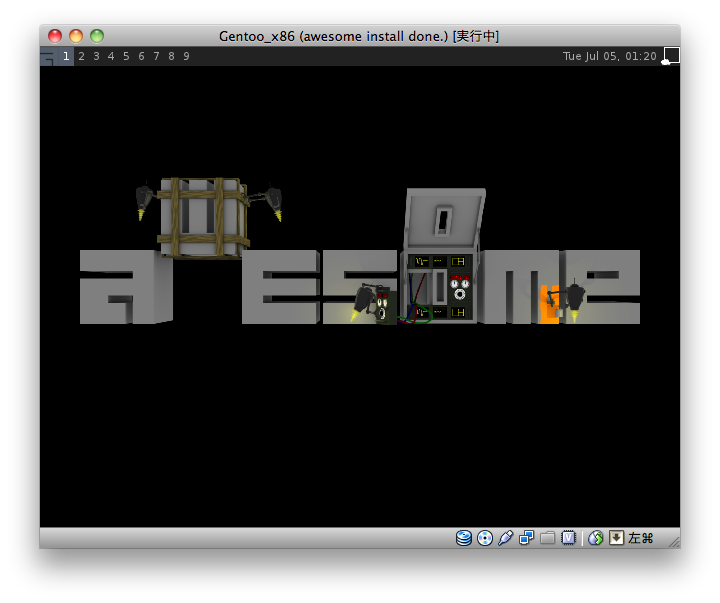Switch to awesome tag 2
Screen dimensions: 720x603
tap(81, 56)
